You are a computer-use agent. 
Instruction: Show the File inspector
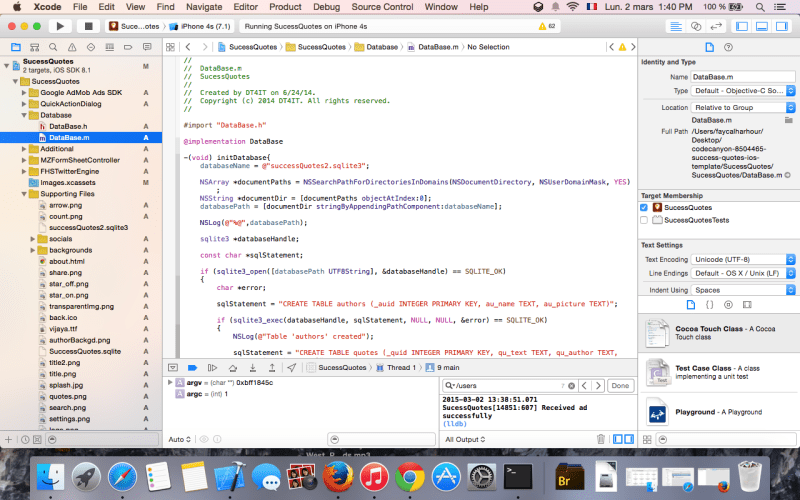pos(709,47)
